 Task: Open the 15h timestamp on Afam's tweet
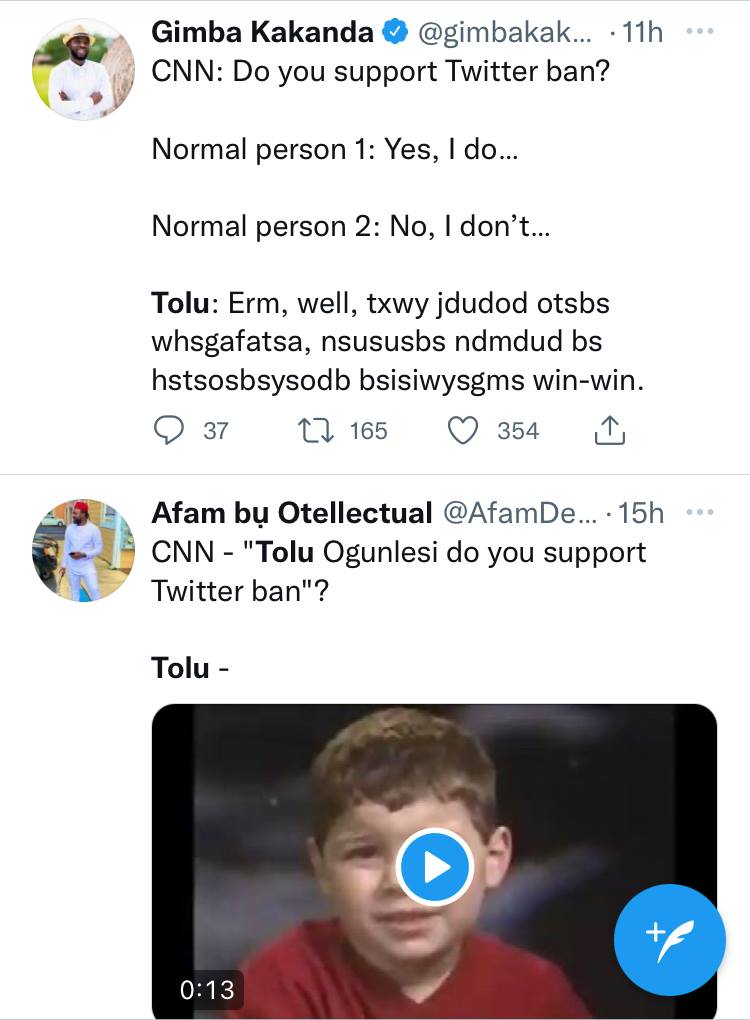(641, 513)
